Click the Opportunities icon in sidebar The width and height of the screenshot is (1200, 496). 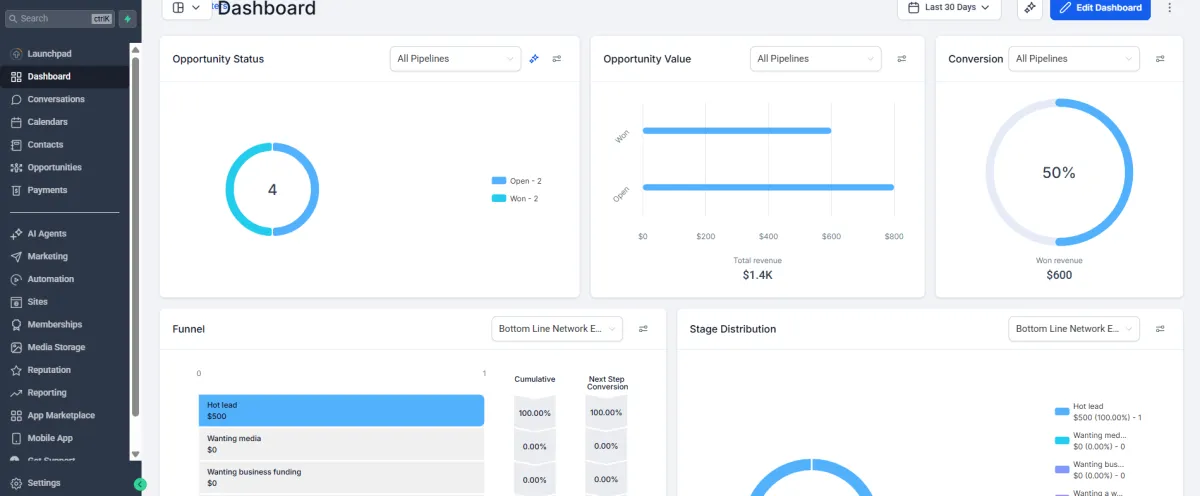coord(16,167)
